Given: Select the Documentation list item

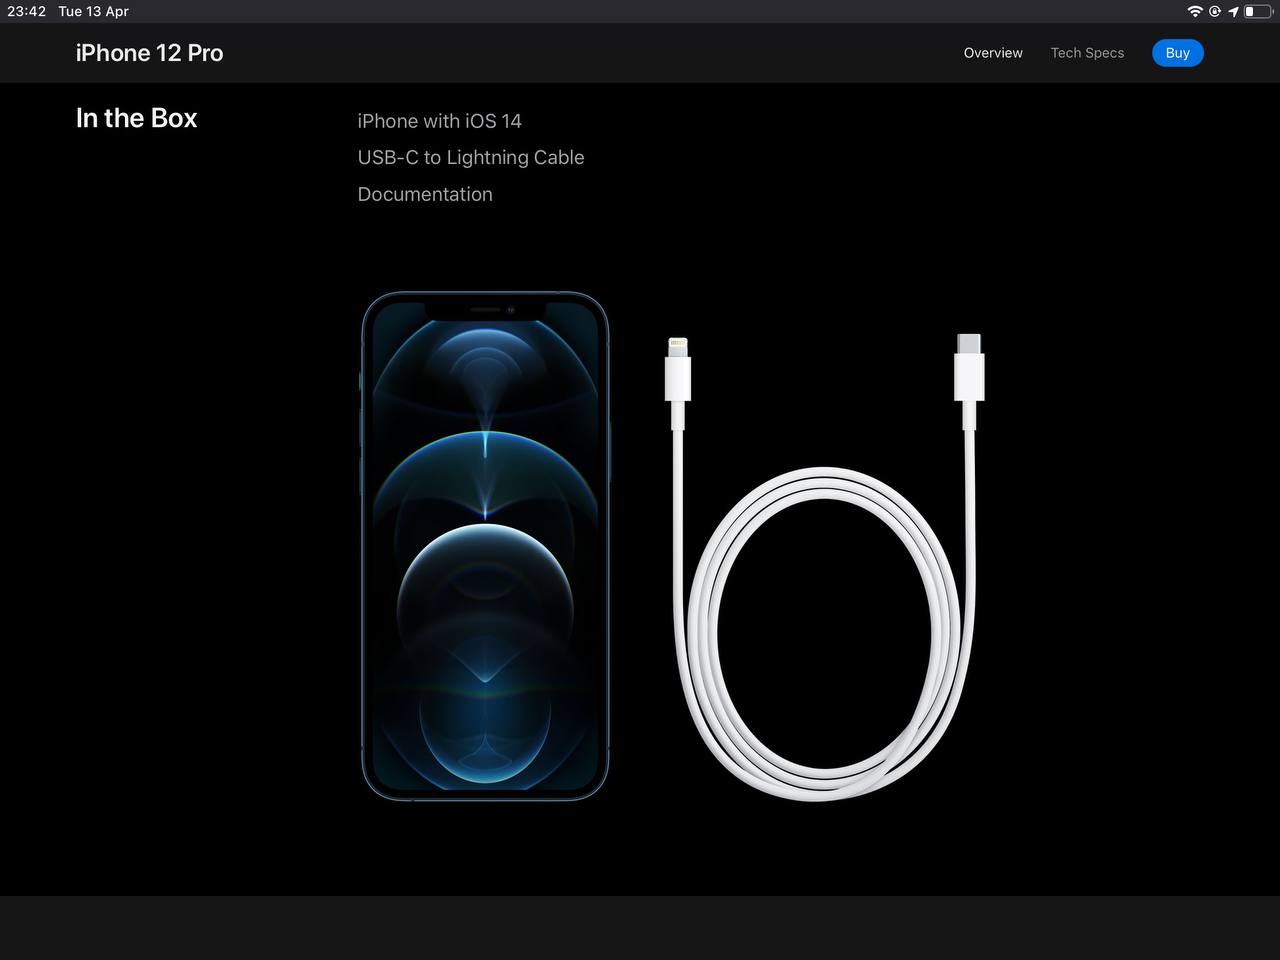Looking at the screenshot, I should coord(425,194).
